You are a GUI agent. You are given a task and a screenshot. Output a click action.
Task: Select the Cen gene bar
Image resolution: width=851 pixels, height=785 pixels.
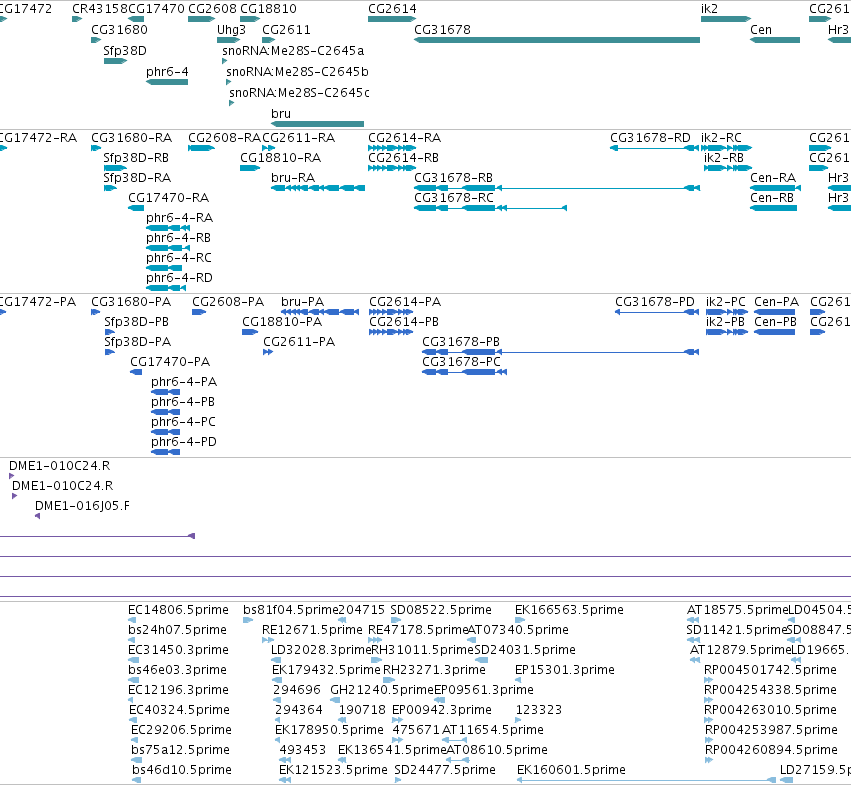pos(775,40)
